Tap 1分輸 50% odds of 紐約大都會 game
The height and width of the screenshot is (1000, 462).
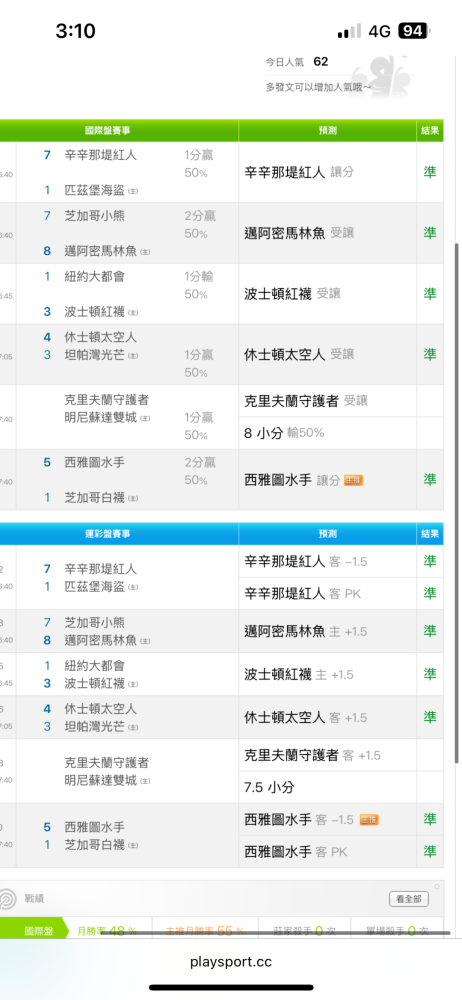pos(199,285)
